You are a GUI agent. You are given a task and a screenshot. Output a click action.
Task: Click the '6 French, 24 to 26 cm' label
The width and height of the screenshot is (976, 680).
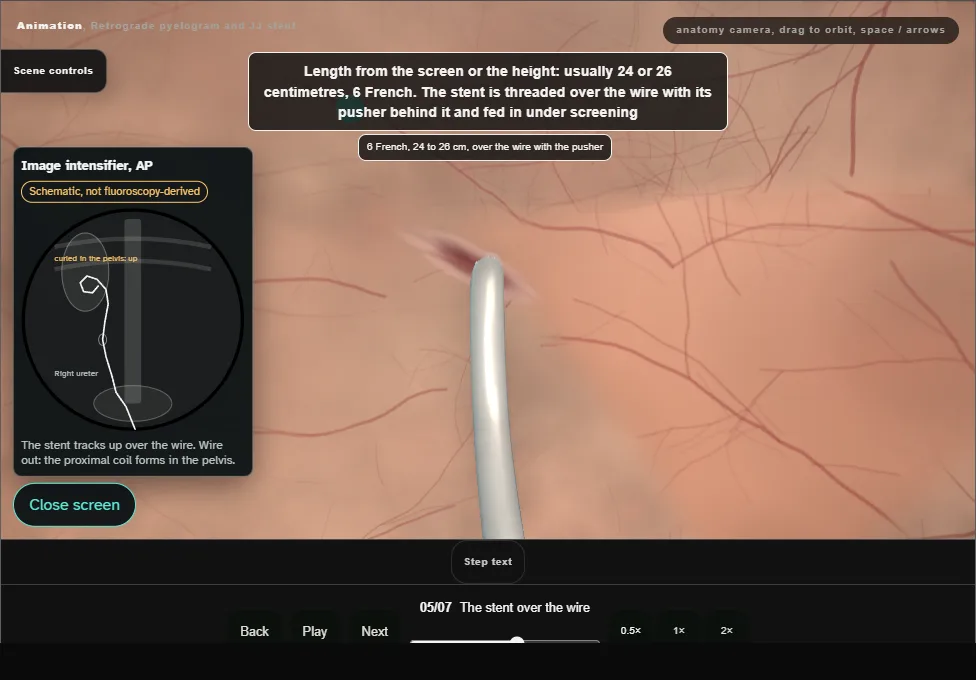(x=485, y=147)
